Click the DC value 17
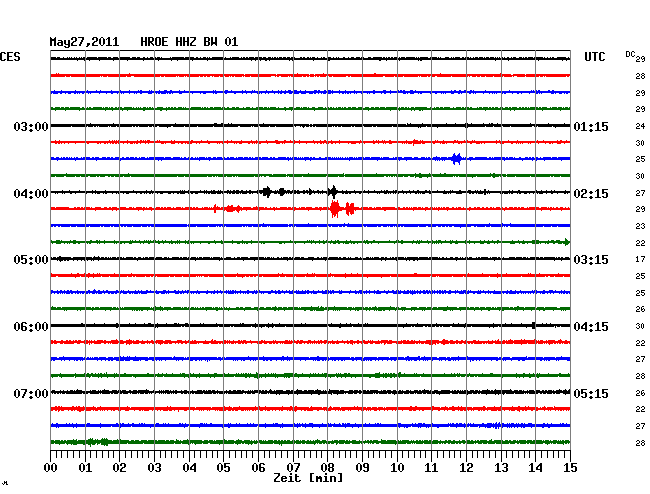Image resolution: width=650 pixels, height=494 pixels. tap(640, 259)
